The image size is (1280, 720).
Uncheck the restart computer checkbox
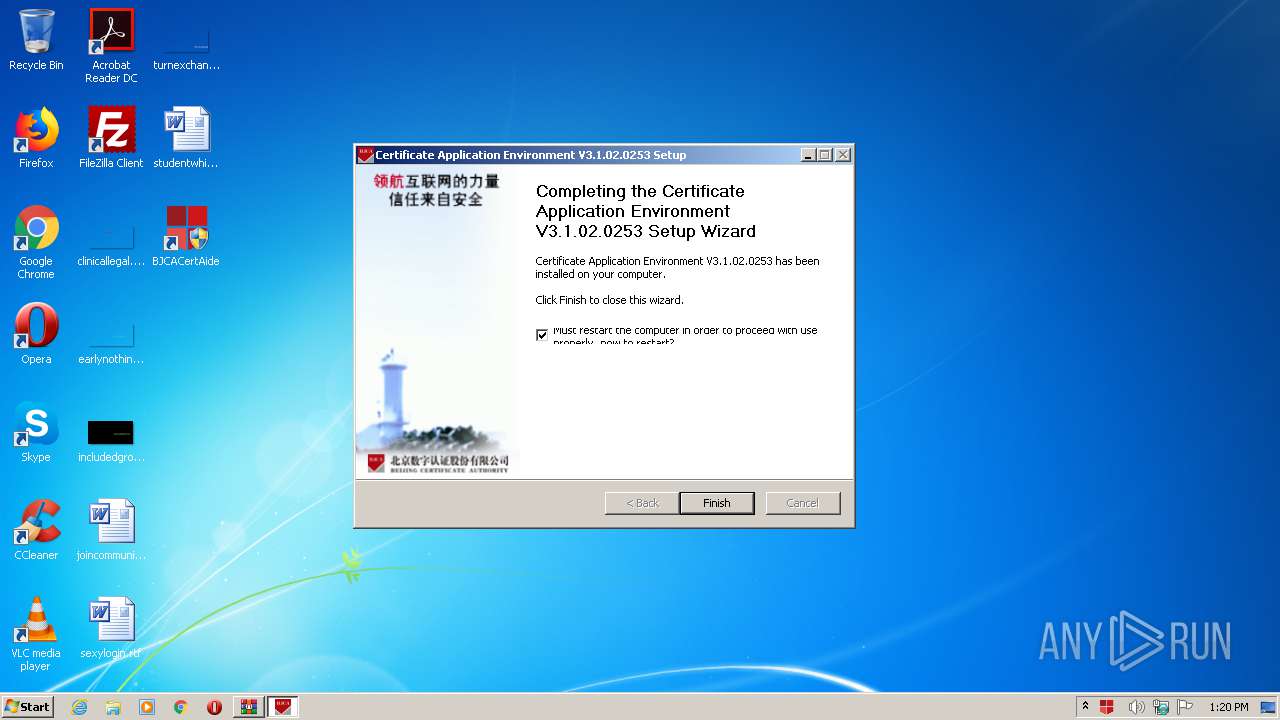[542, 335]
